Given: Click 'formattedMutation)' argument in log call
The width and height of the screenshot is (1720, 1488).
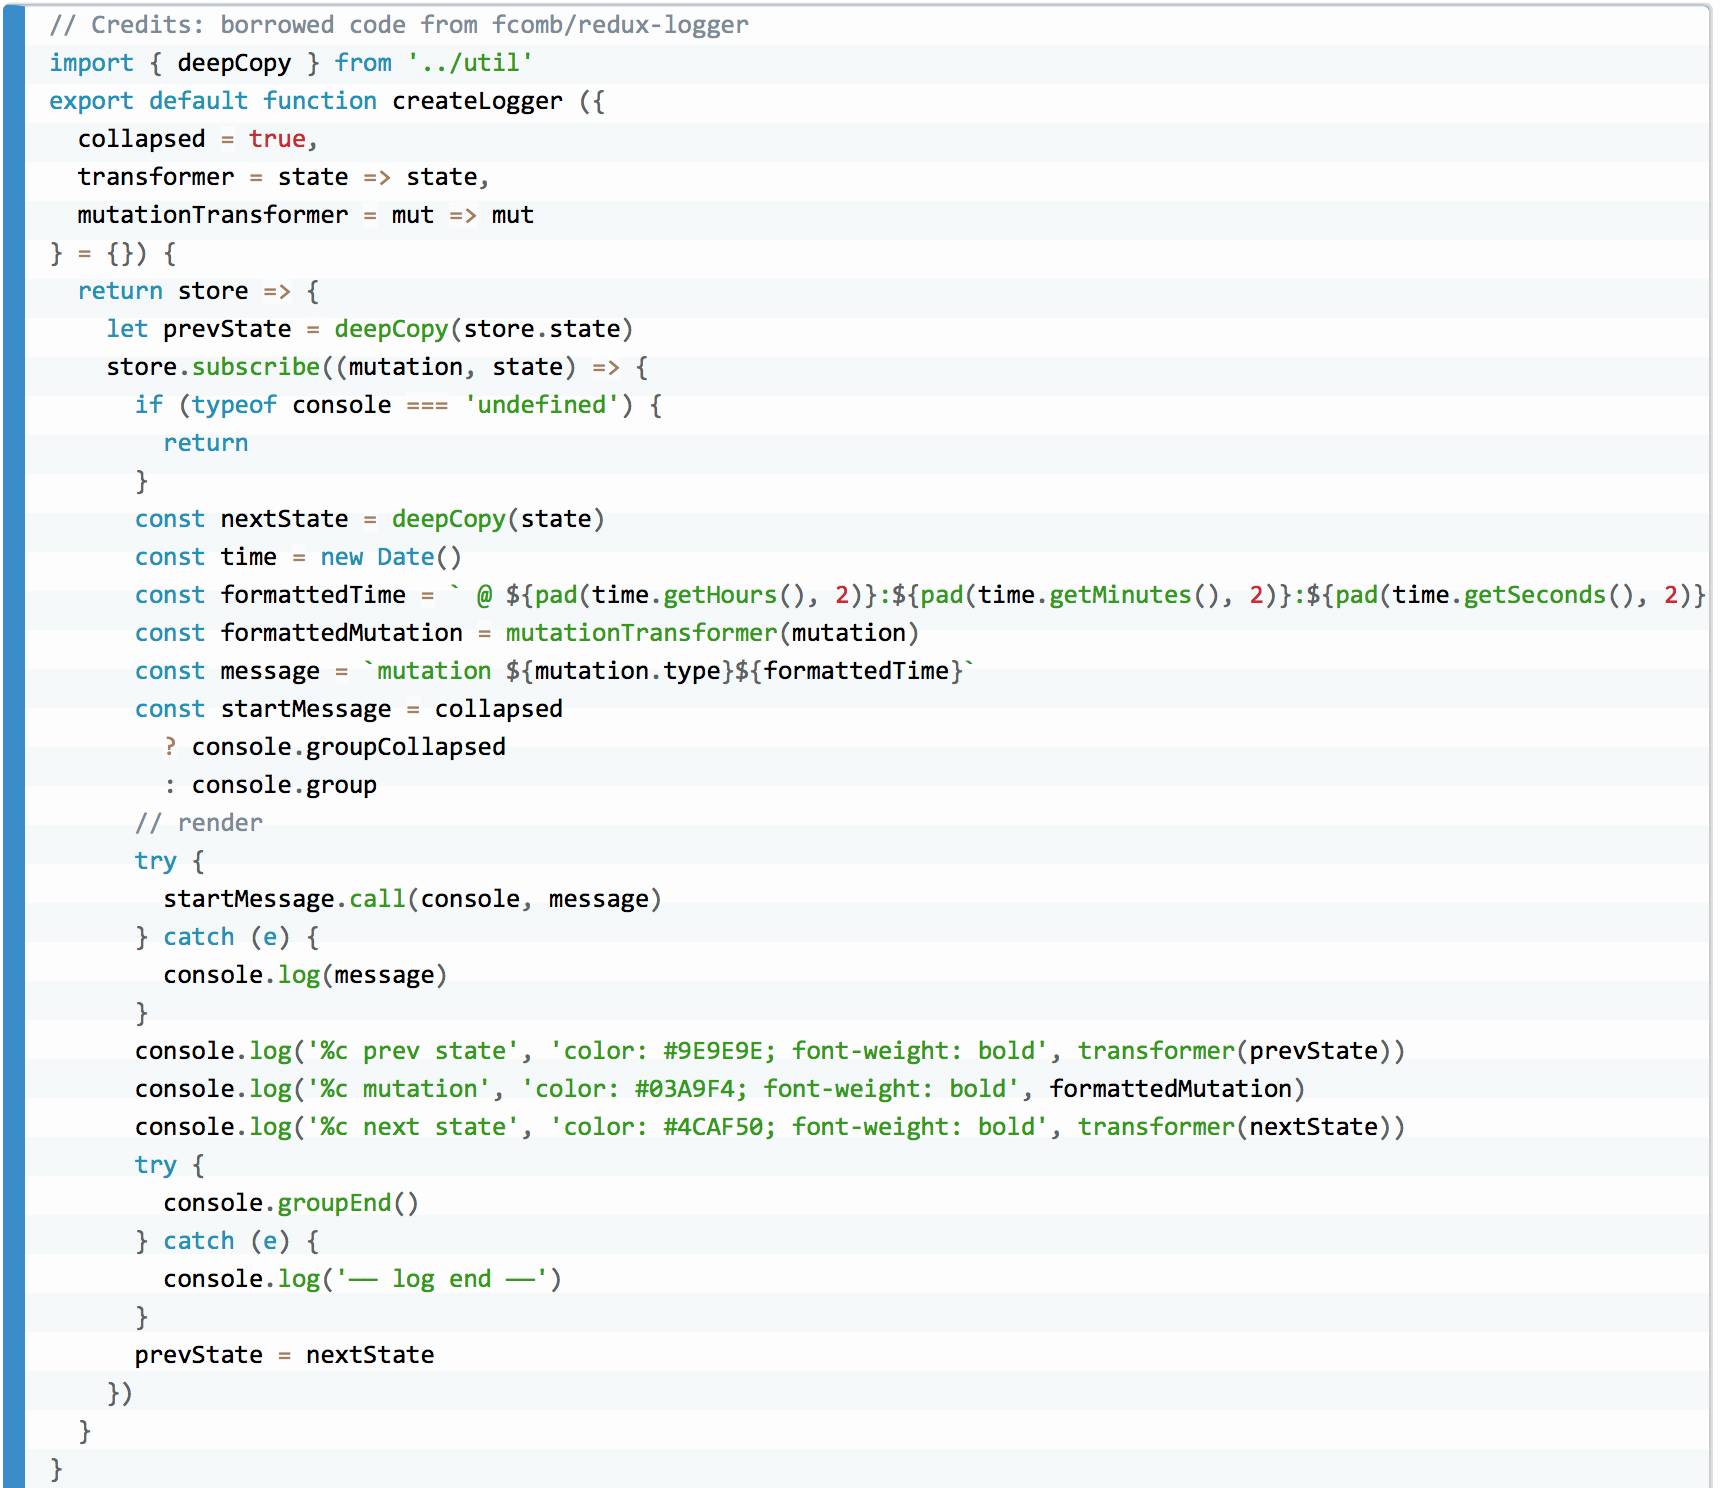Looking at the screenshot, I should (1177, 1089).
